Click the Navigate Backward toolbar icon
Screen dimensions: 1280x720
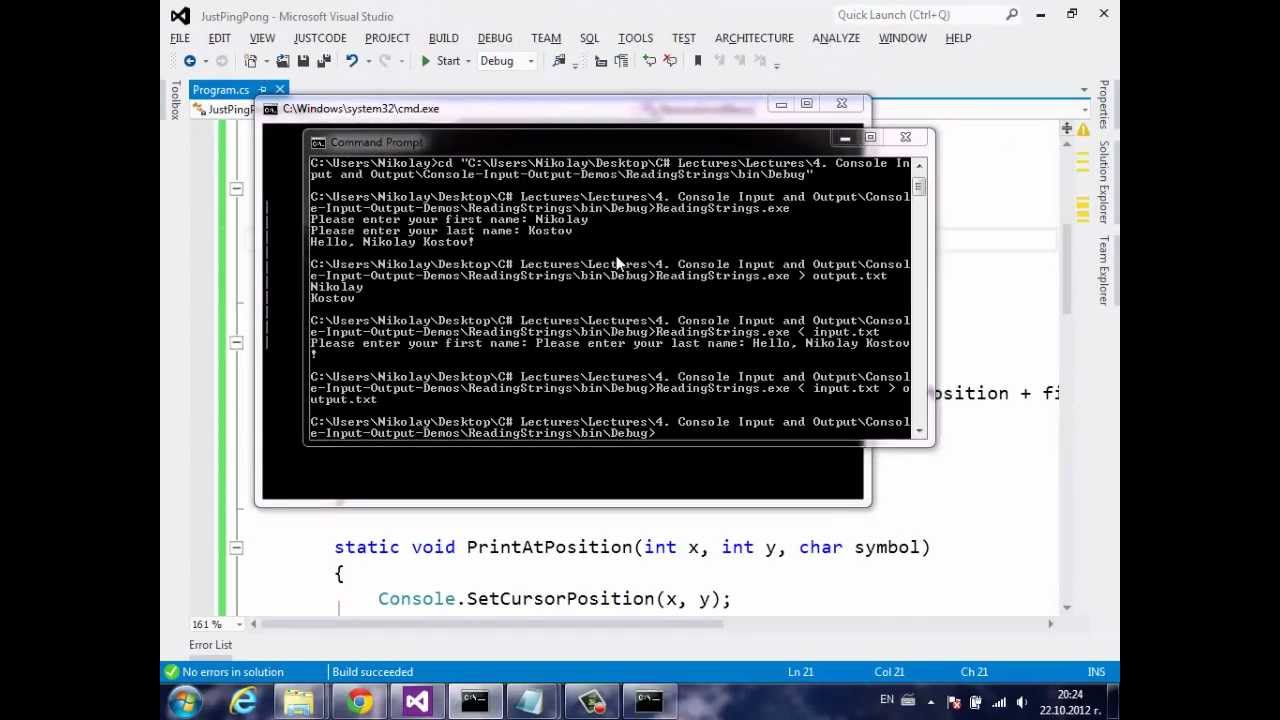coord(189,61)
